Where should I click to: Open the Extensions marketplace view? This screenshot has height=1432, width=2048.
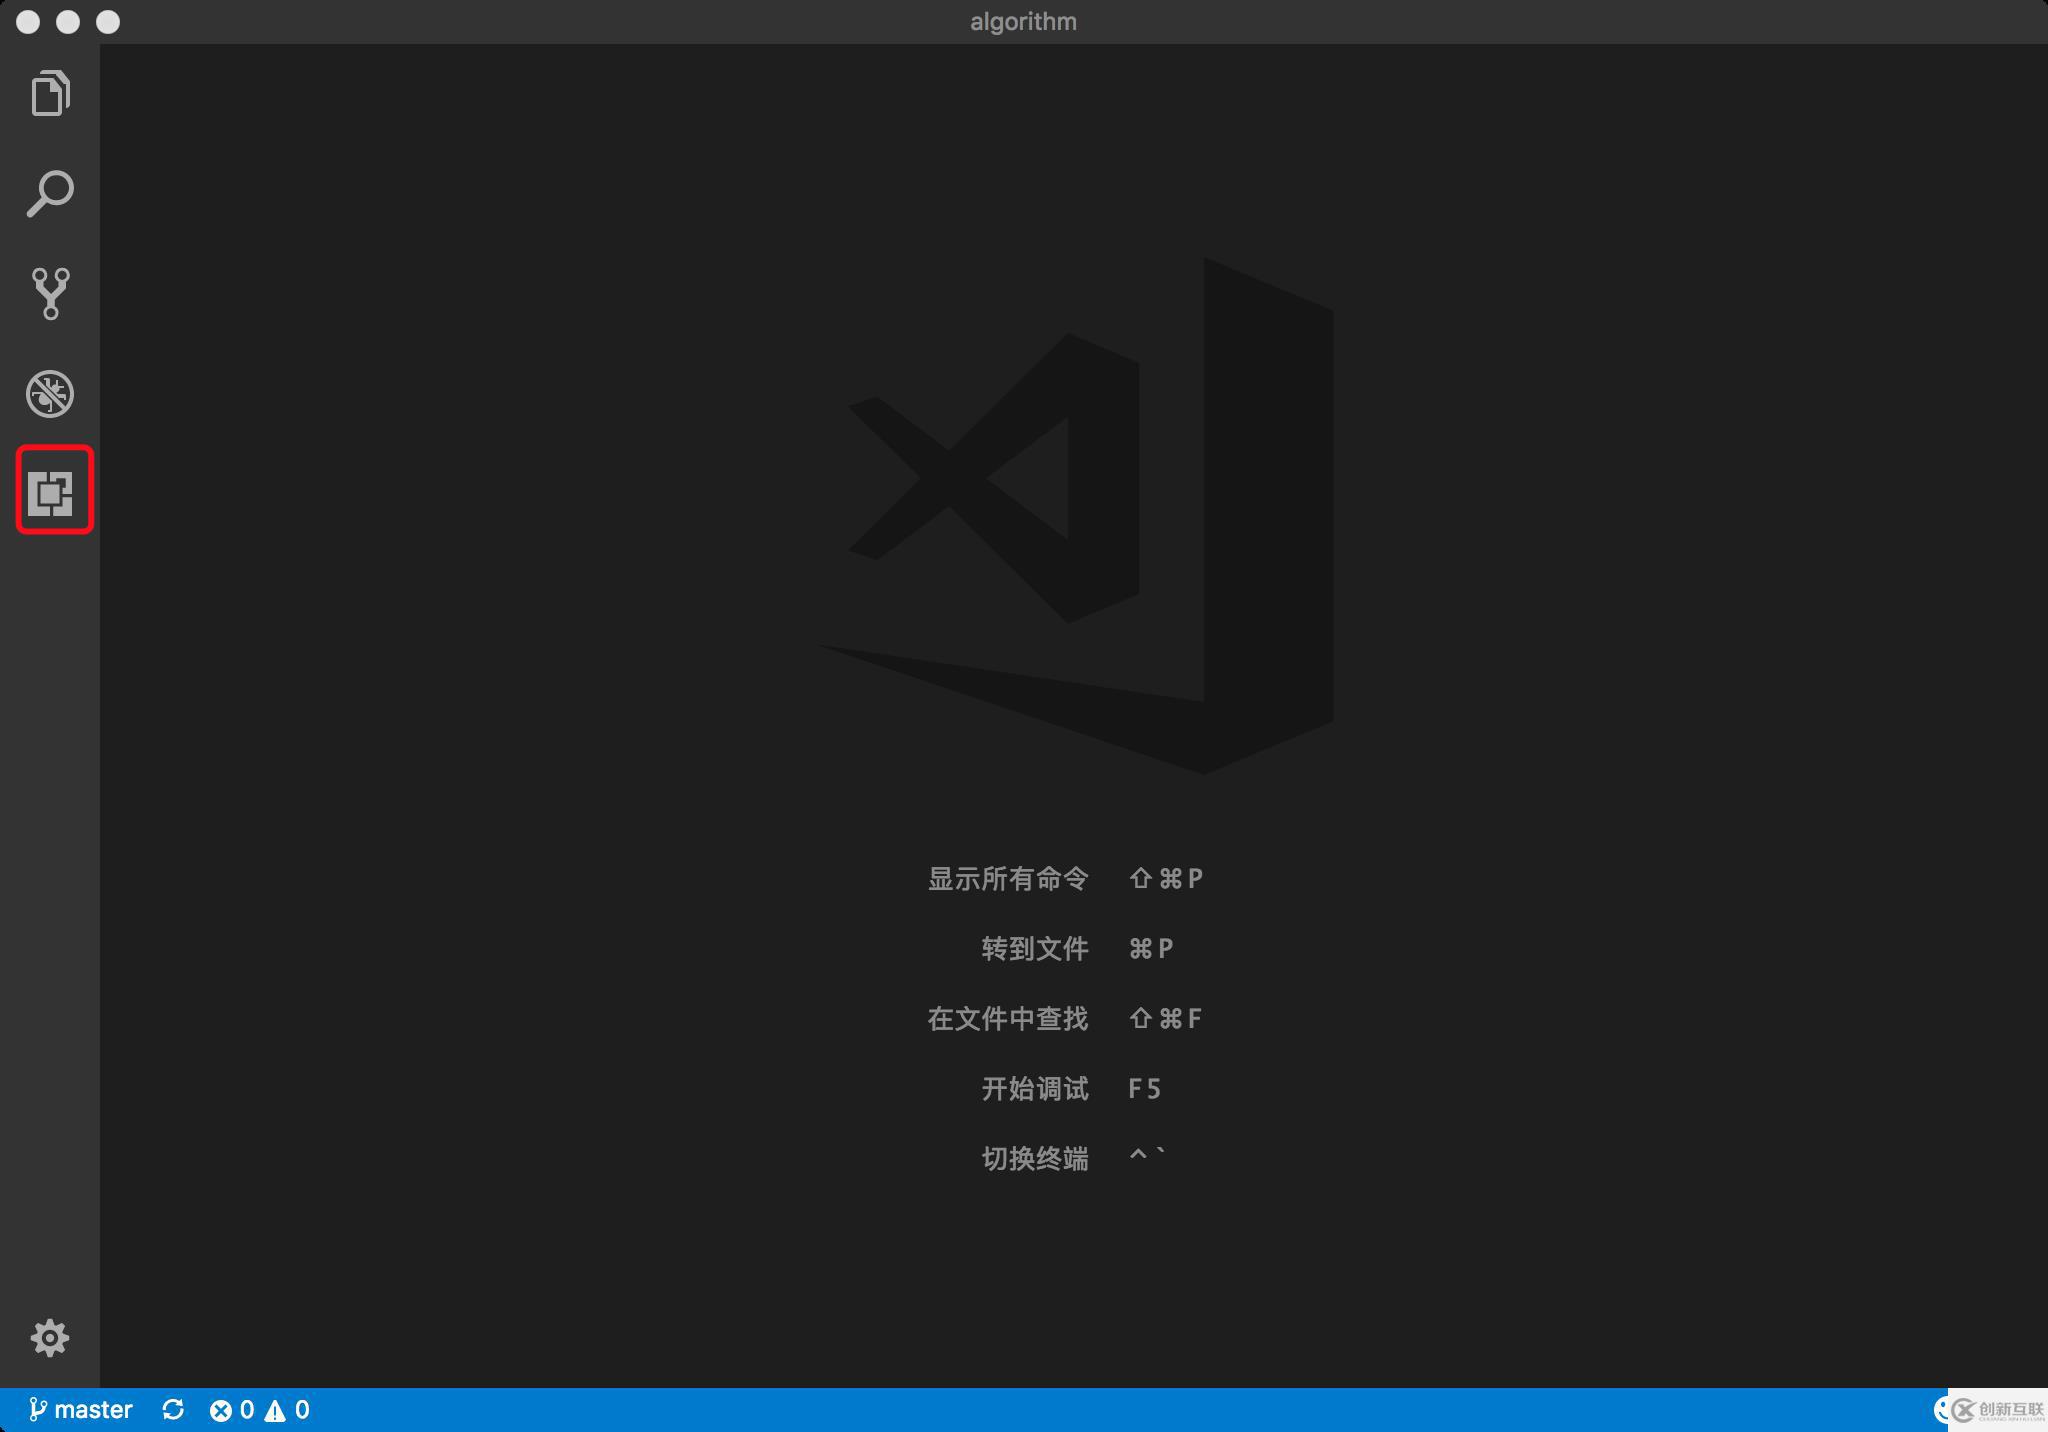coord(50,493)
